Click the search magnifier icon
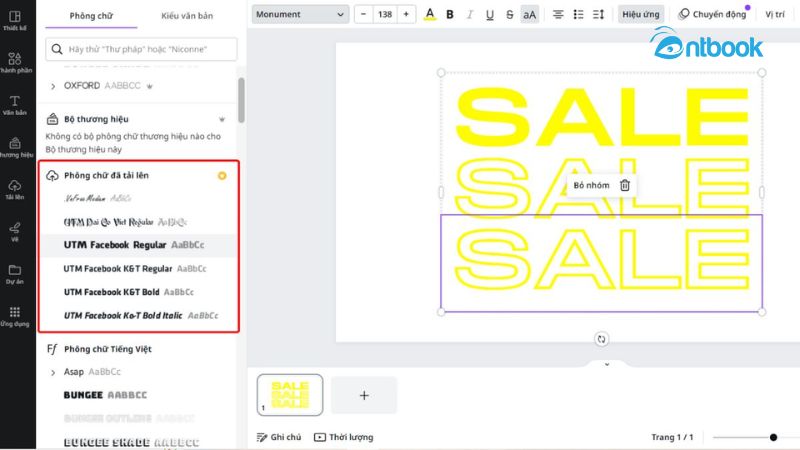The image size is (800, 450). [57, 49]
